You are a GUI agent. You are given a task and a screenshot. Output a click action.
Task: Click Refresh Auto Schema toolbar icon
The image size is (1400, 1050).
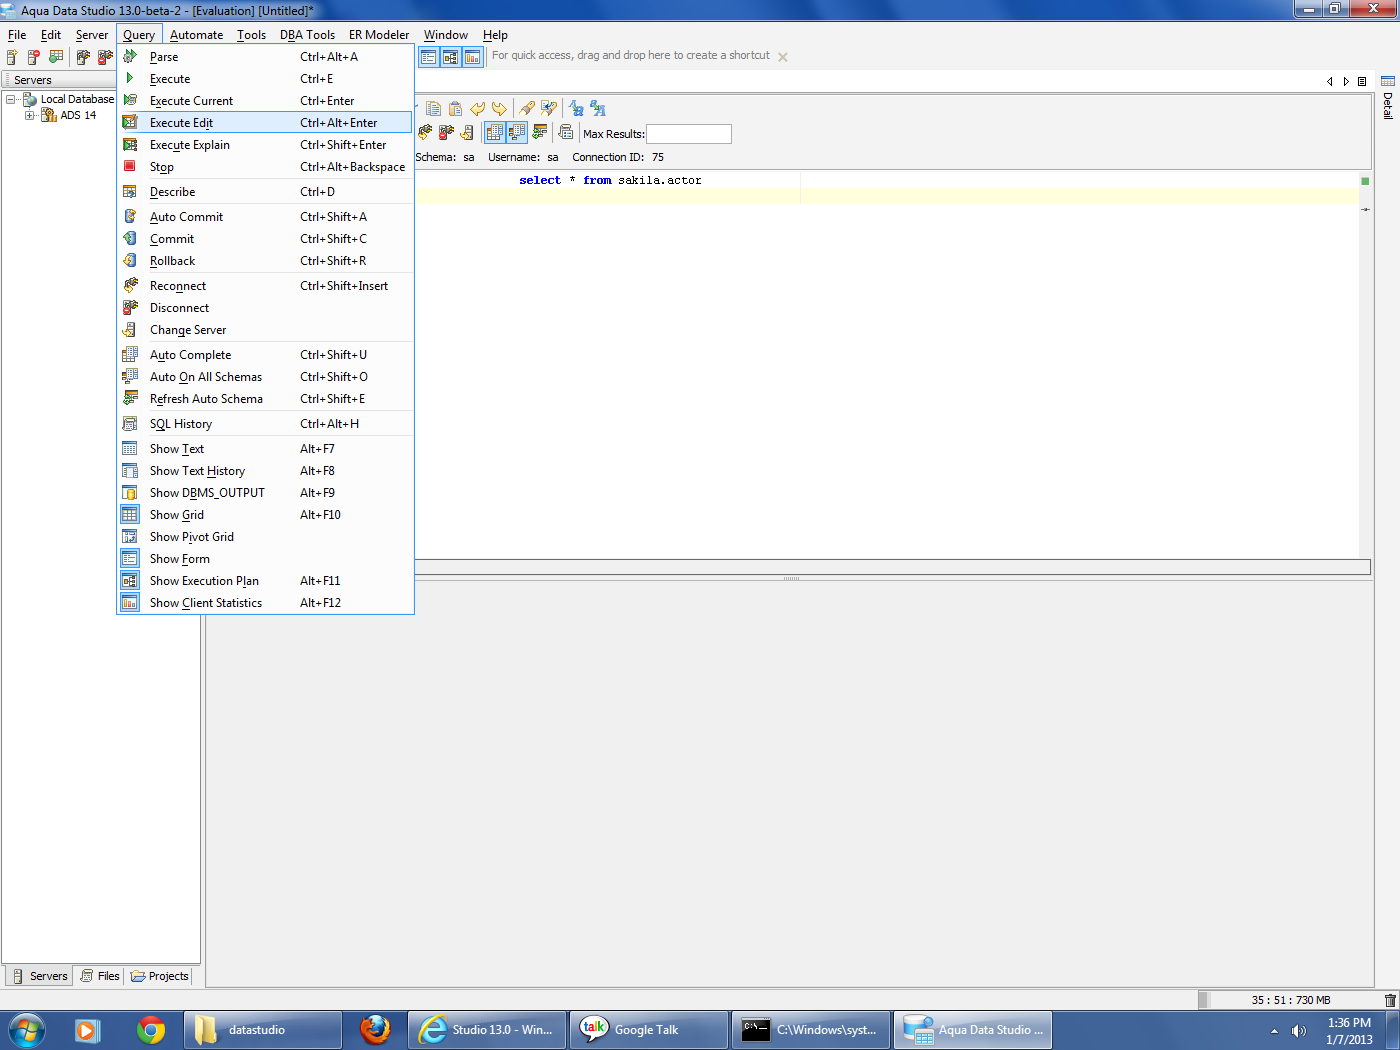[x=539, y=132]
